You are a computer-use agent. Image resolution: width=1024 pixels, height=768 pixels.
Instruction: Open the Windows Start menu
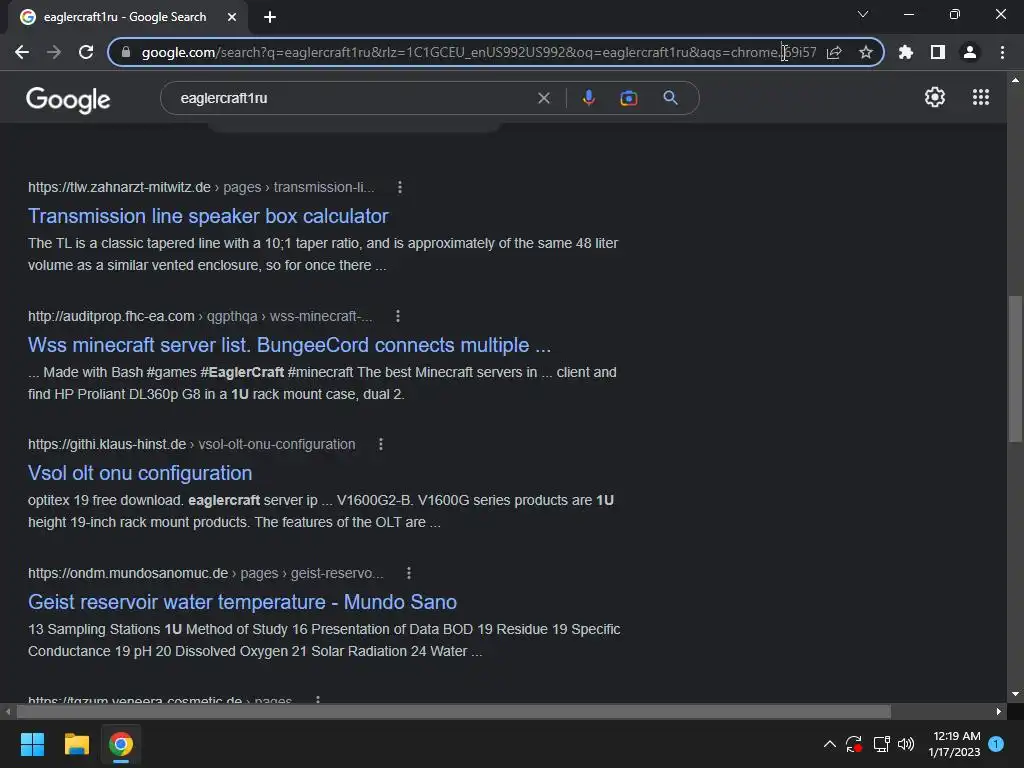click(32, 744)
